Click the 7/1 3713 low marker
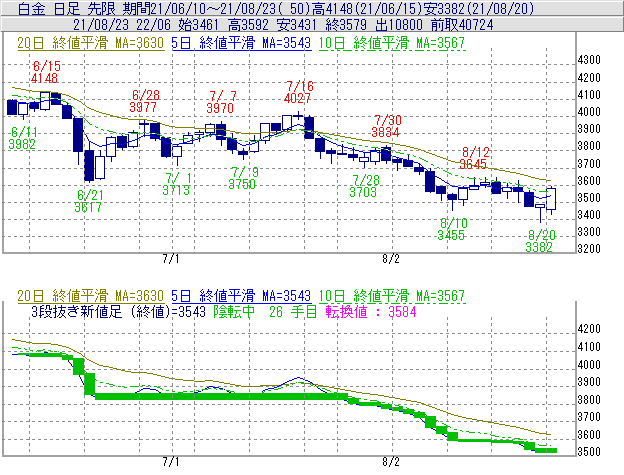The image size is (624, 475). pyautogui.click(x=177, y=184)
